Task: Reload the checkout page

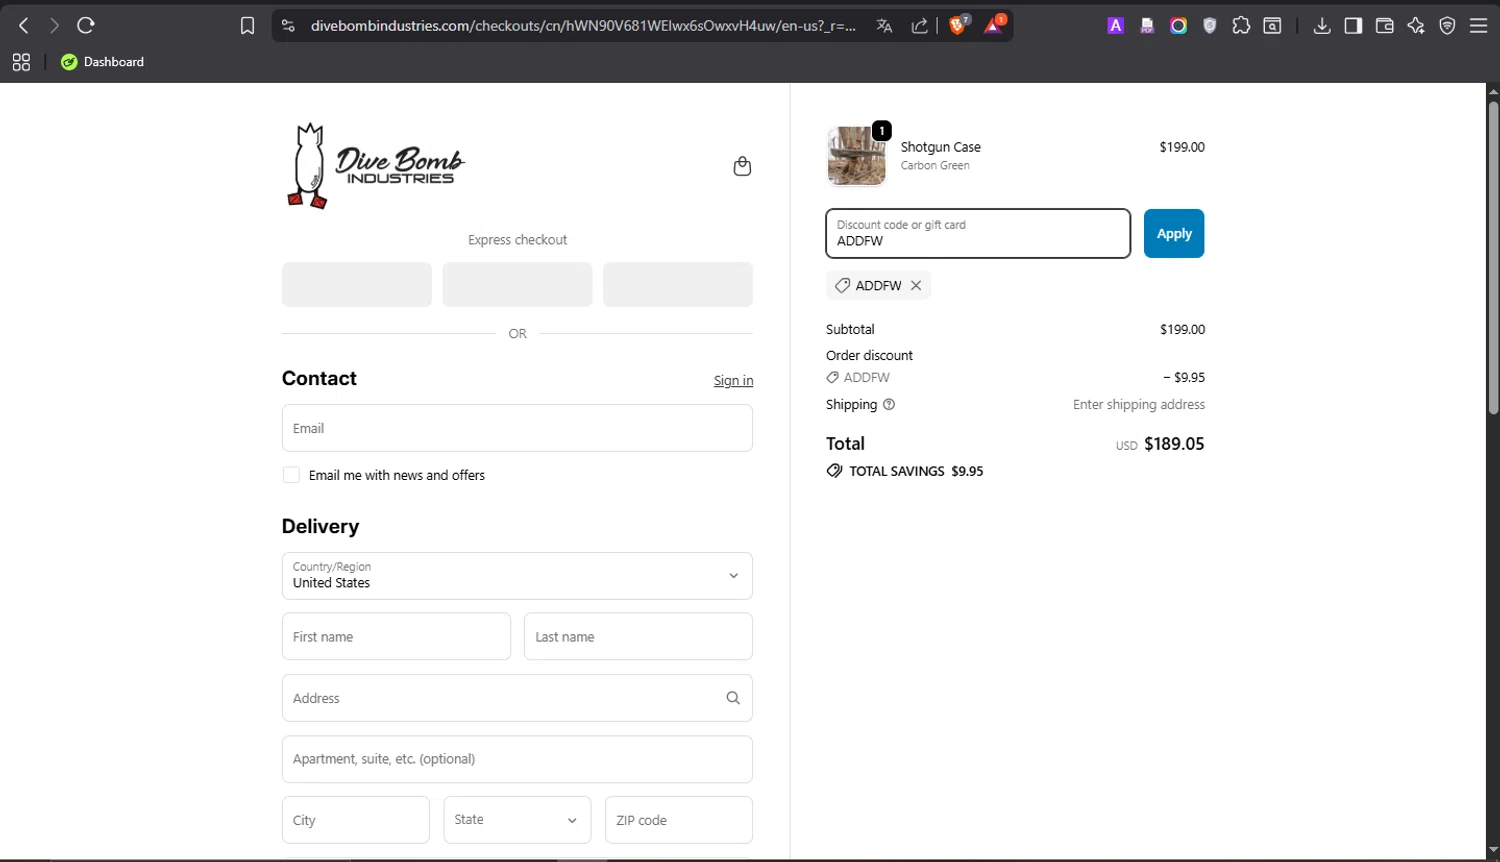Action: (86, 26)
